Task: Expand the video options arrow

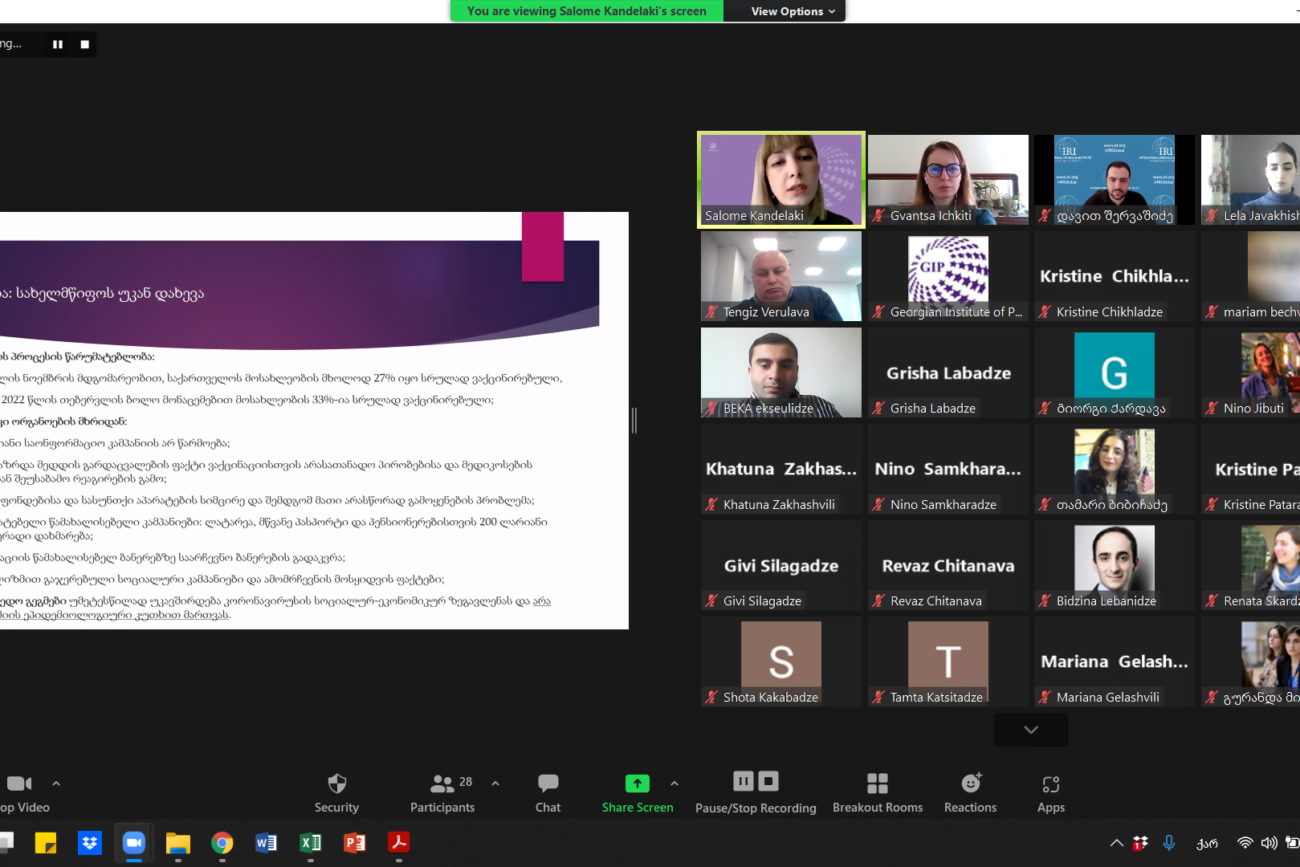Action: [56, 784]
